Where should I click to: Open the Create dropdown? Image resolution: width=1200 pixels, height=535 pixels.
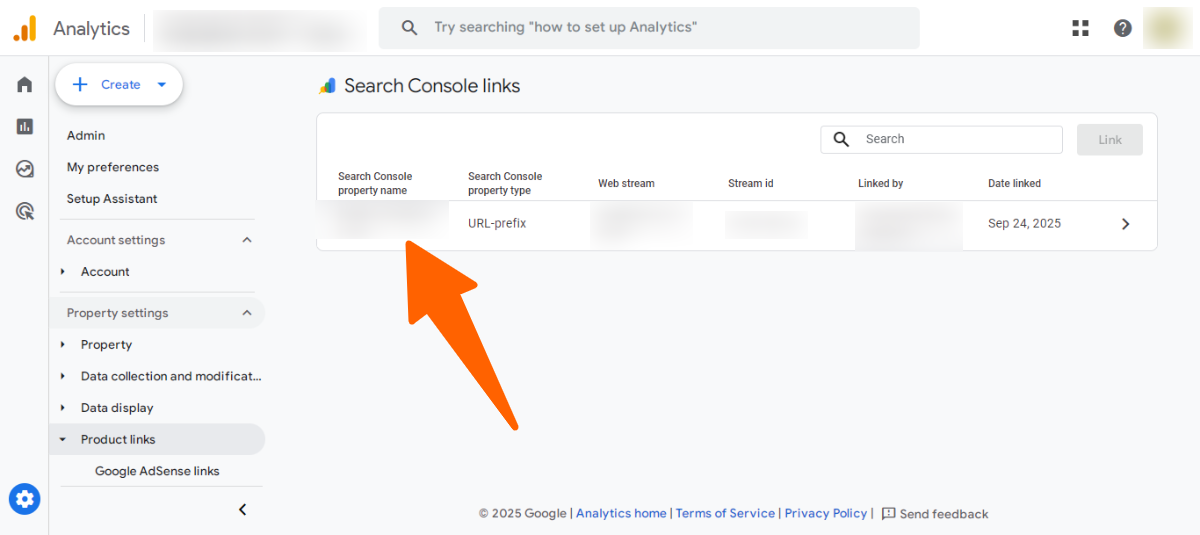click(x=119, y=85)
